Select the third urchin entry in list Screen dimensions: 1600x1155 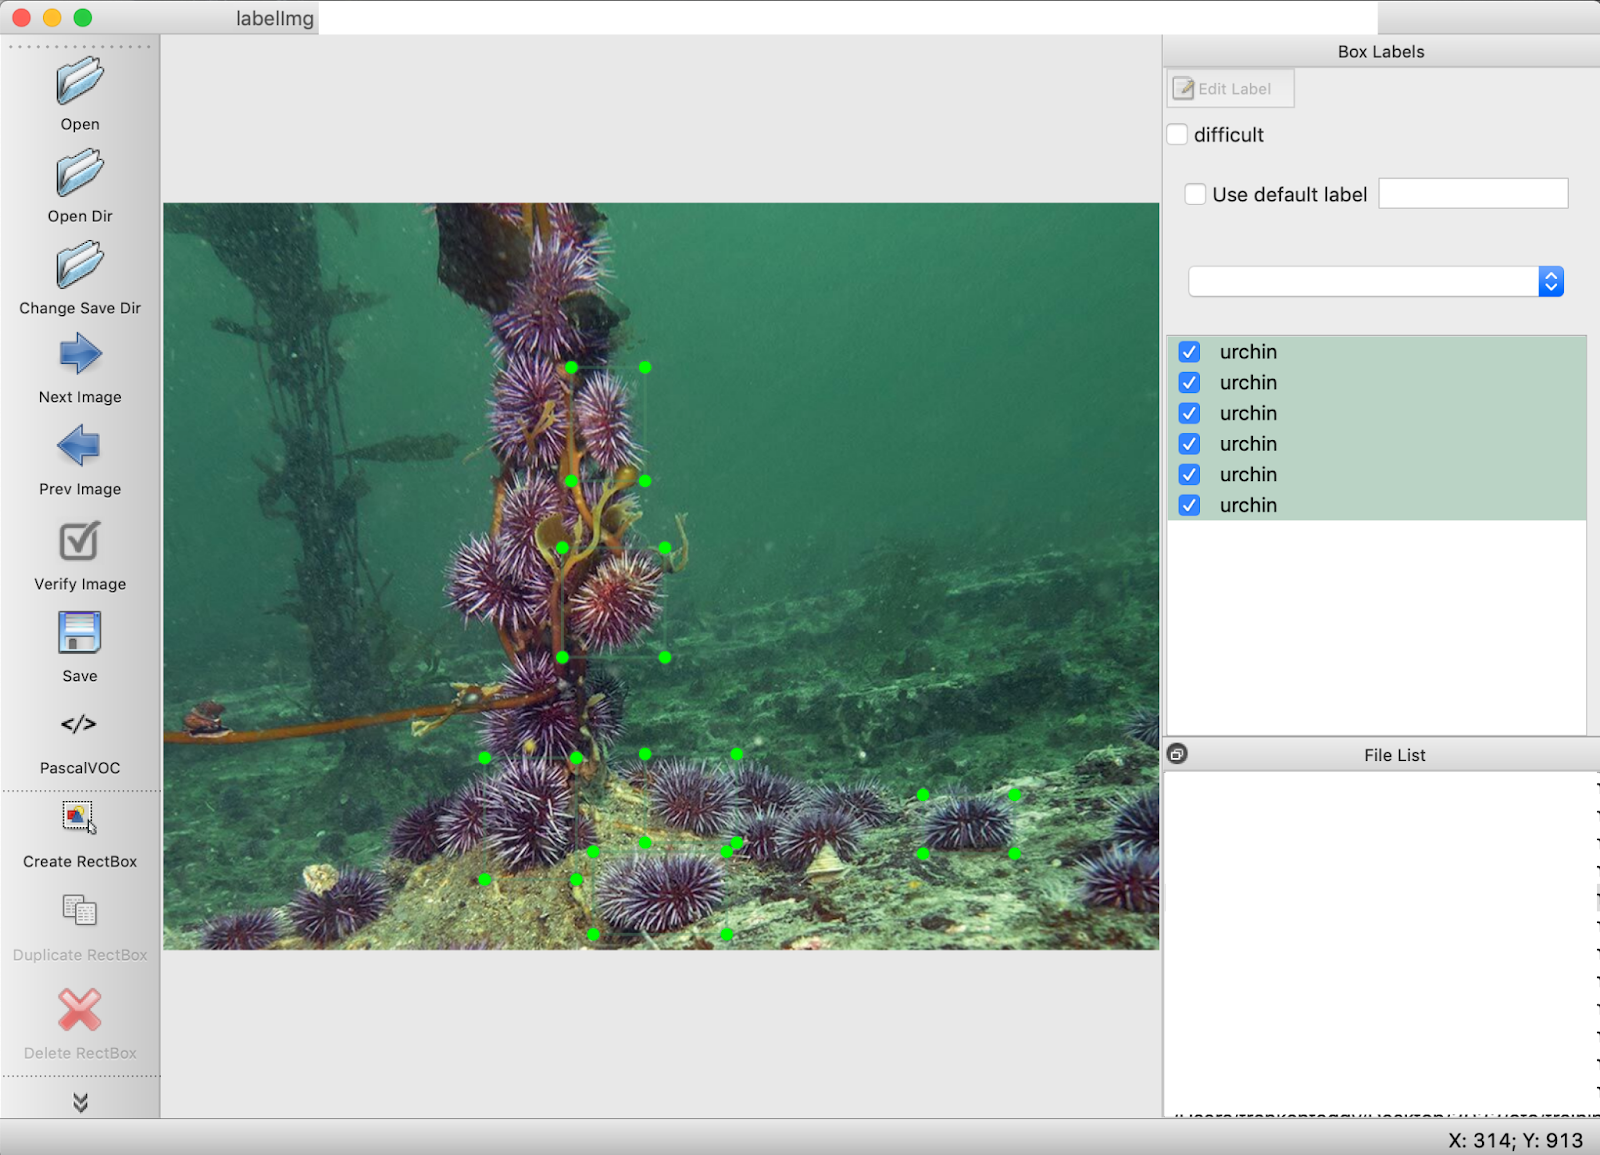coord(1248,414)
